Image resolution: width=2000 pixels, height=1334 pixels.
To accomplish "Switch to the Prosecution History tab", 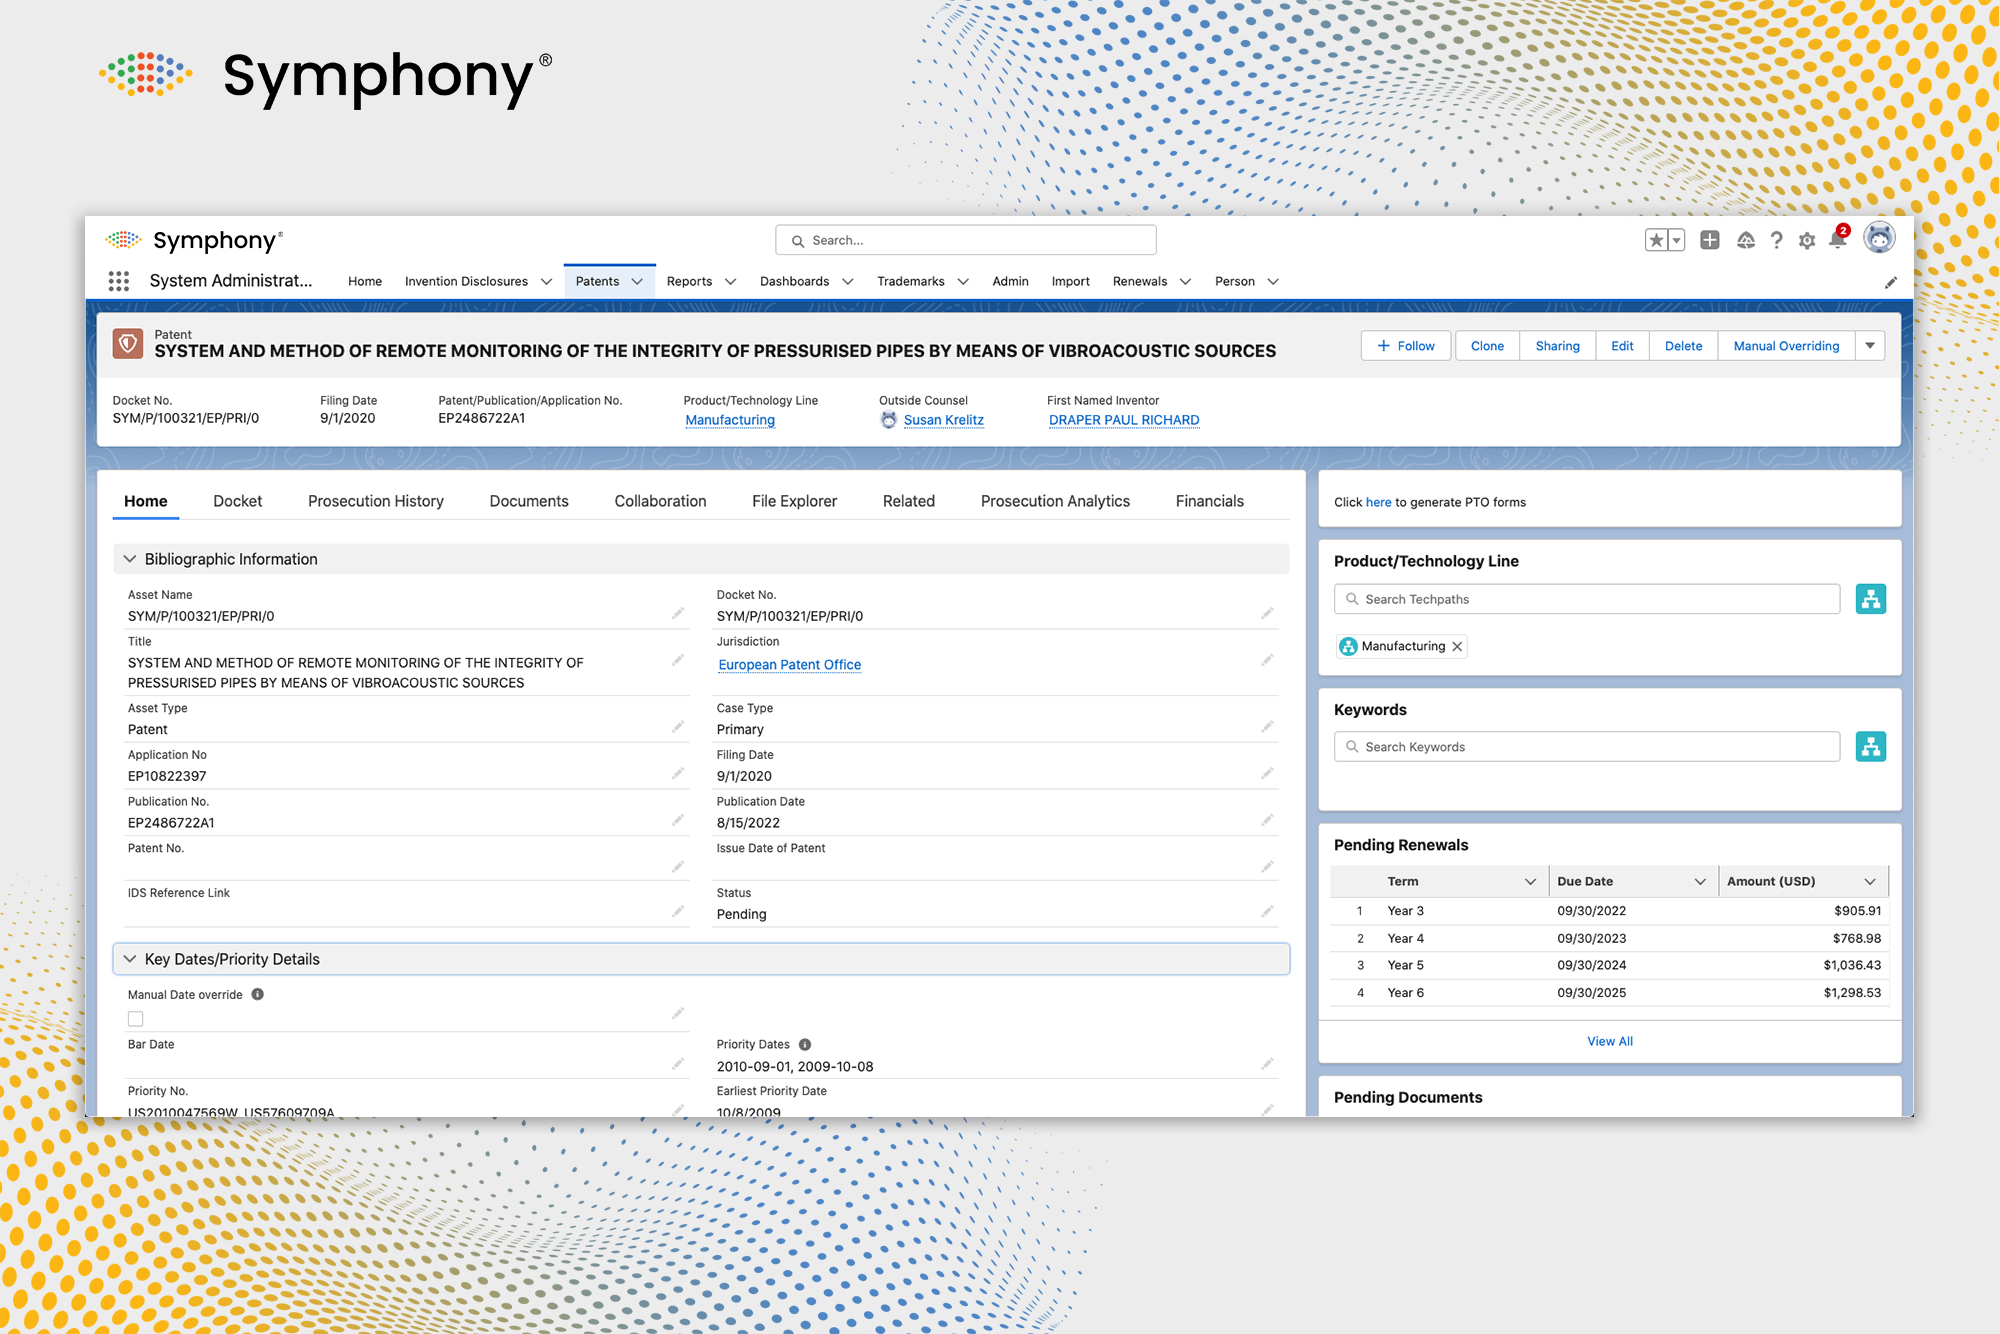I will click(375, 501).
